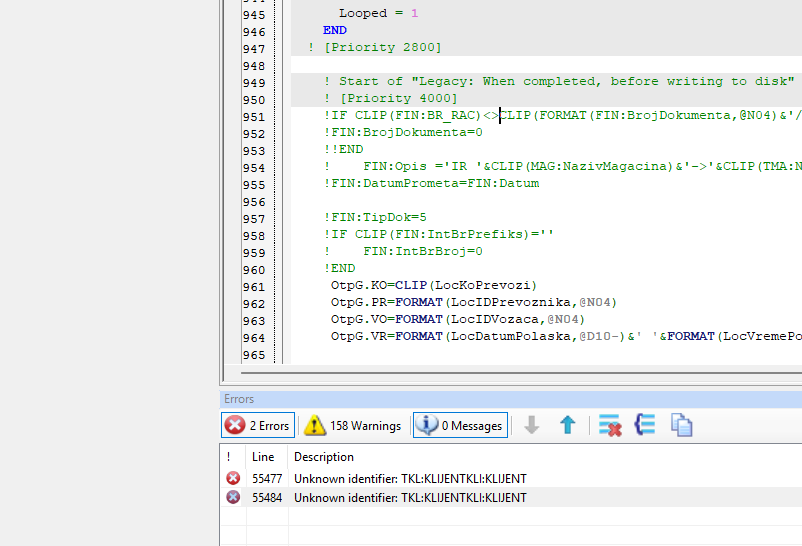Viewport: 802px width, 546px height.
Task: Click the error icon on line 55484 row
Action: tap(233, 497)
